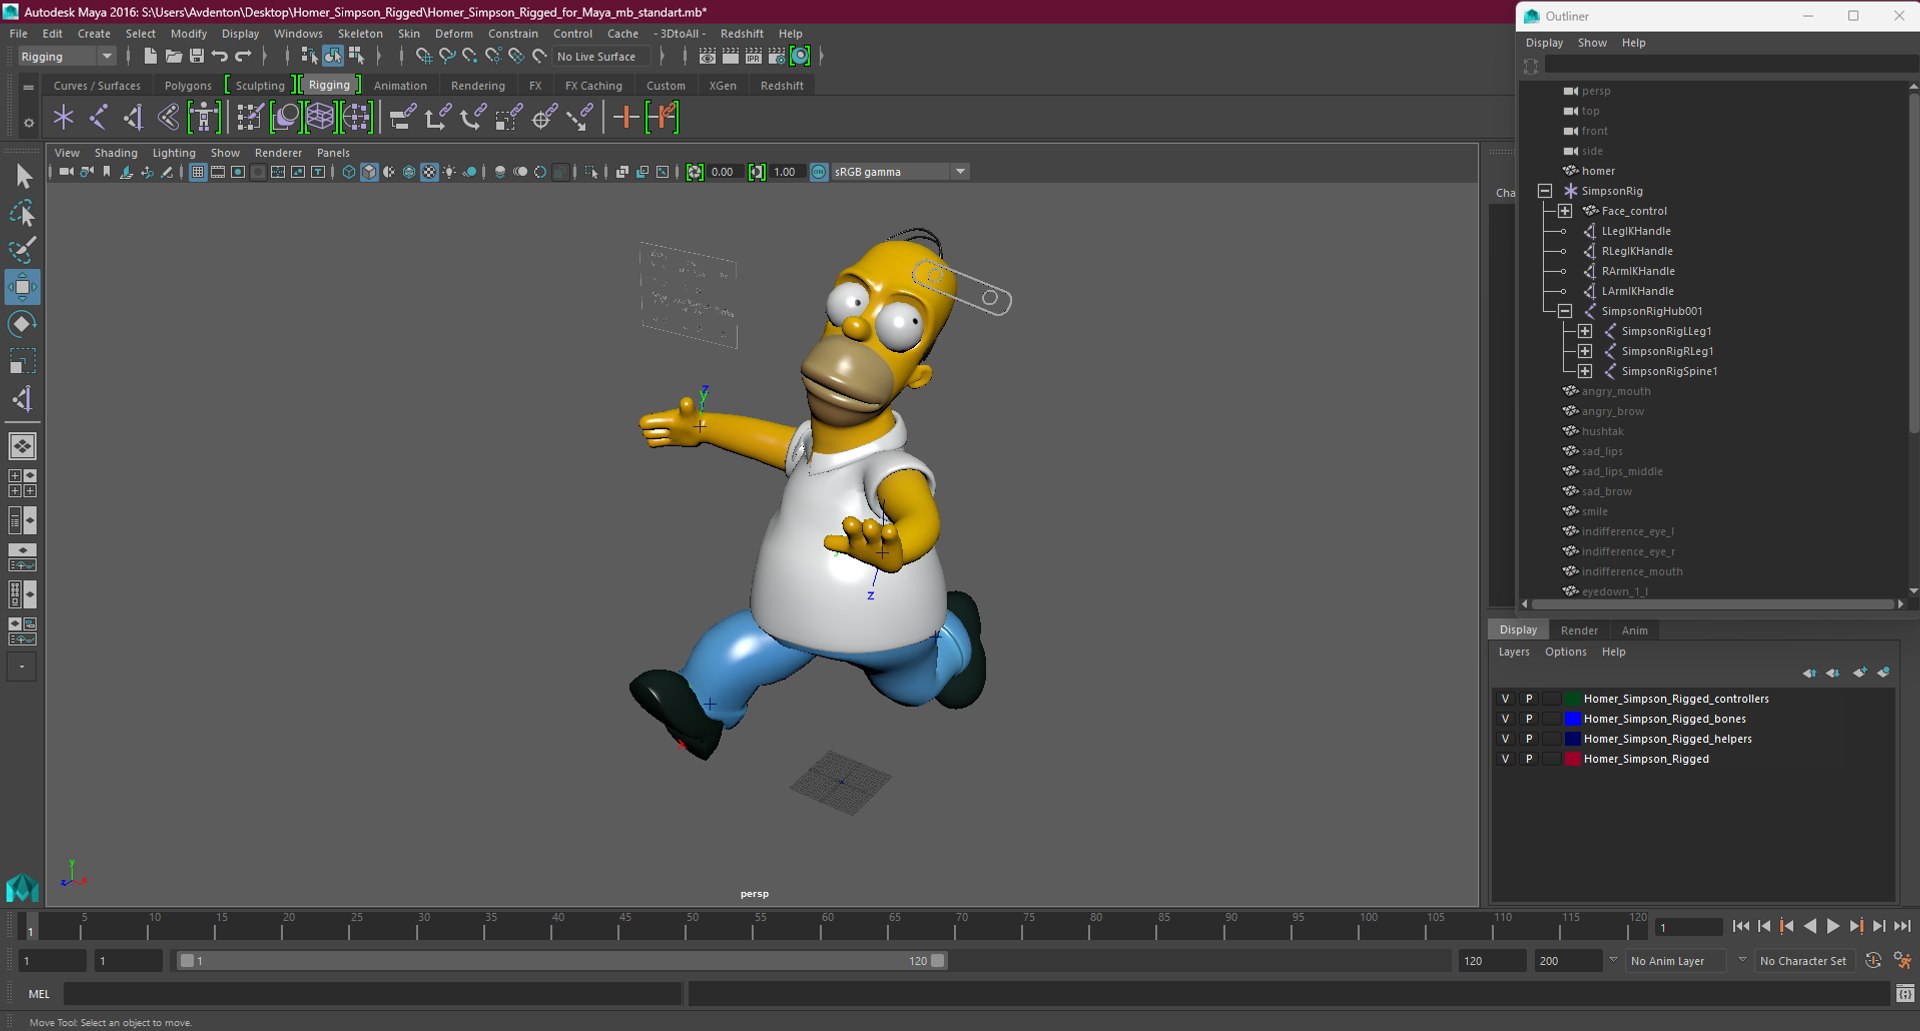Toggle playback P of Homer_Simpson_Rigged_controllers layer
The image size is (1920, 1031).
pos(1529,699)
